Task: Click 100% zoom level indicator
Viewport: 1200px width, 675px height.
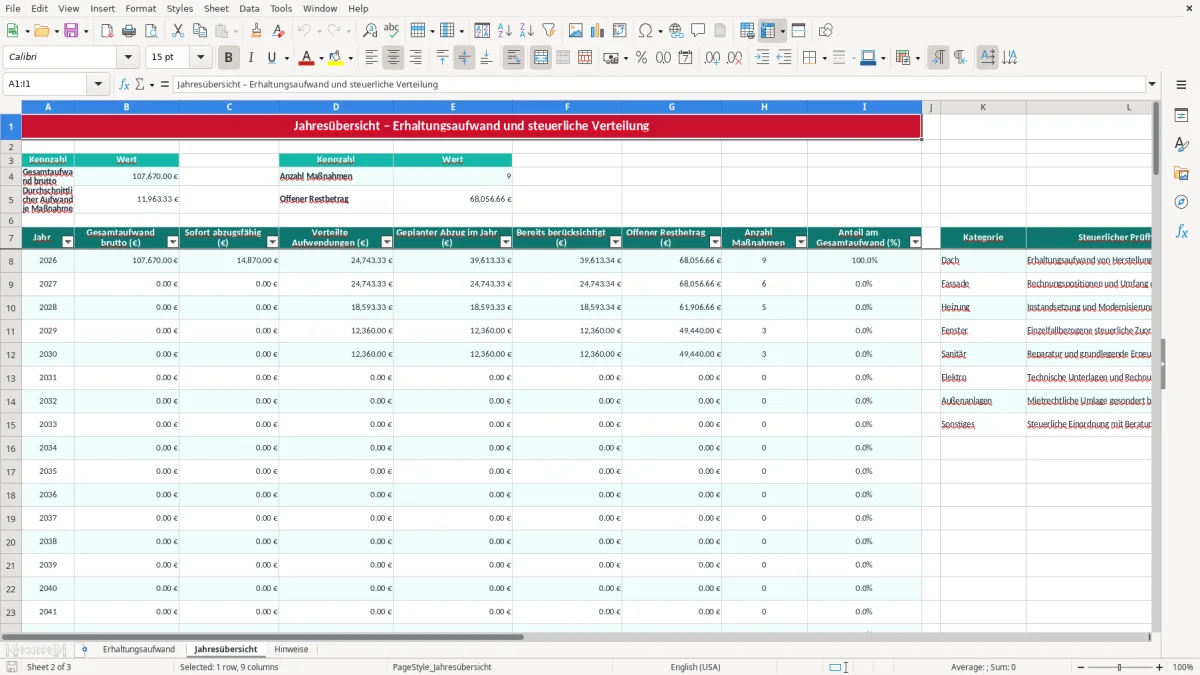Action: click(1182, 667)
